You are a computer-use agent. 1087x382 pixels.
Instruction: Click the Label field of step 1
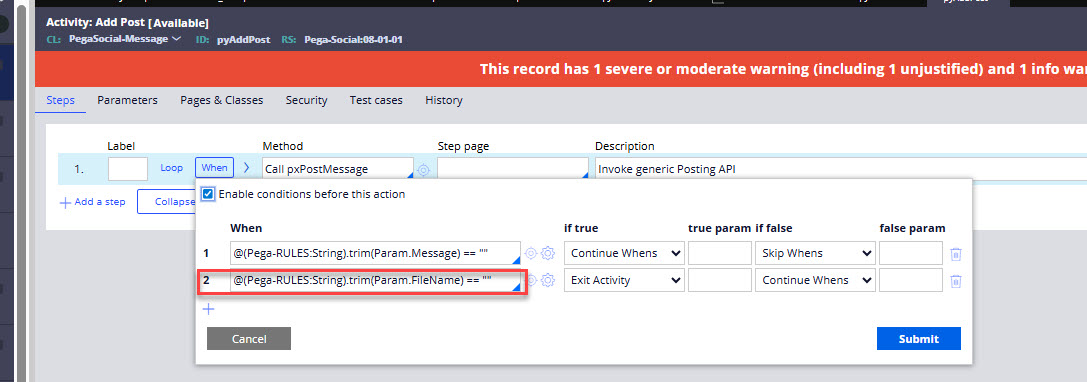click(x=128, y=169)
